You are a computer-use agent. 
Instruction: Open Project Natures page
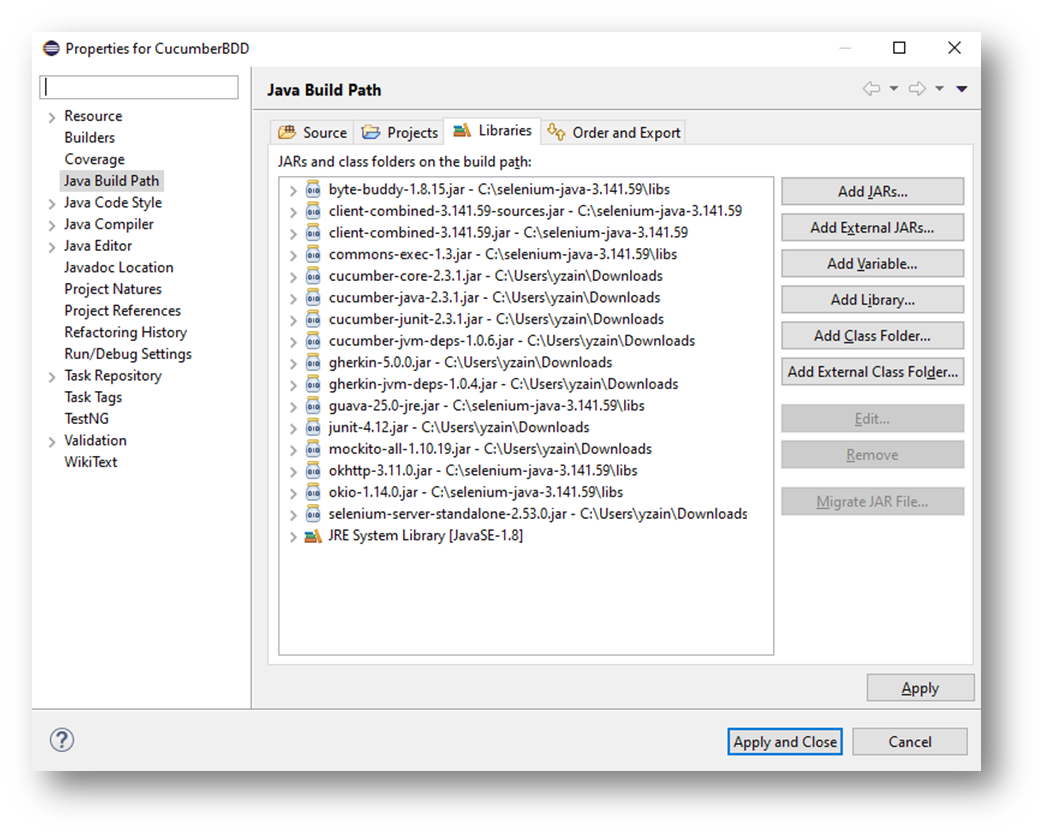113,289
